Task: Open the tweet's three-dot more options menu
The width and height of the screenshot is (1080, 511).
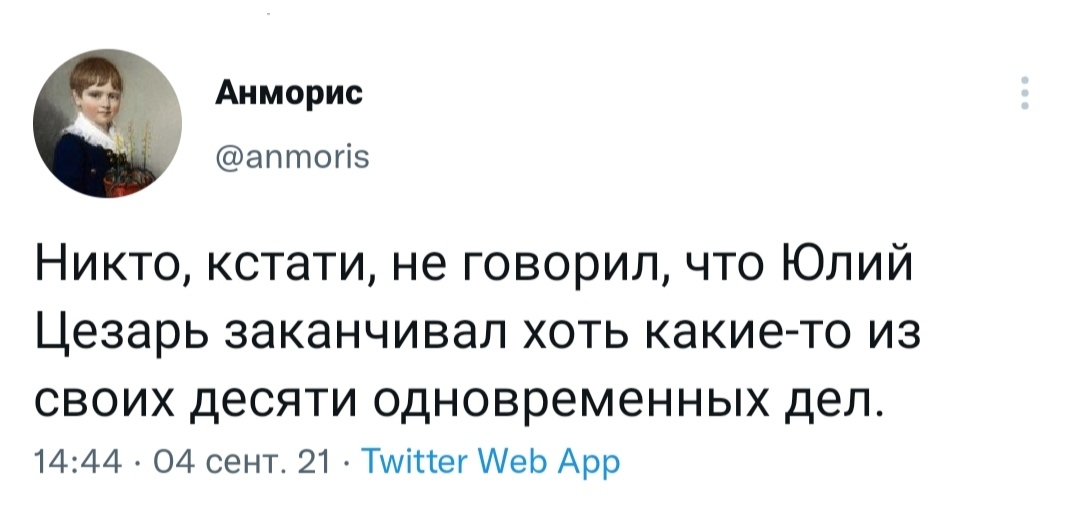Action: click(x=1024, y=92)
